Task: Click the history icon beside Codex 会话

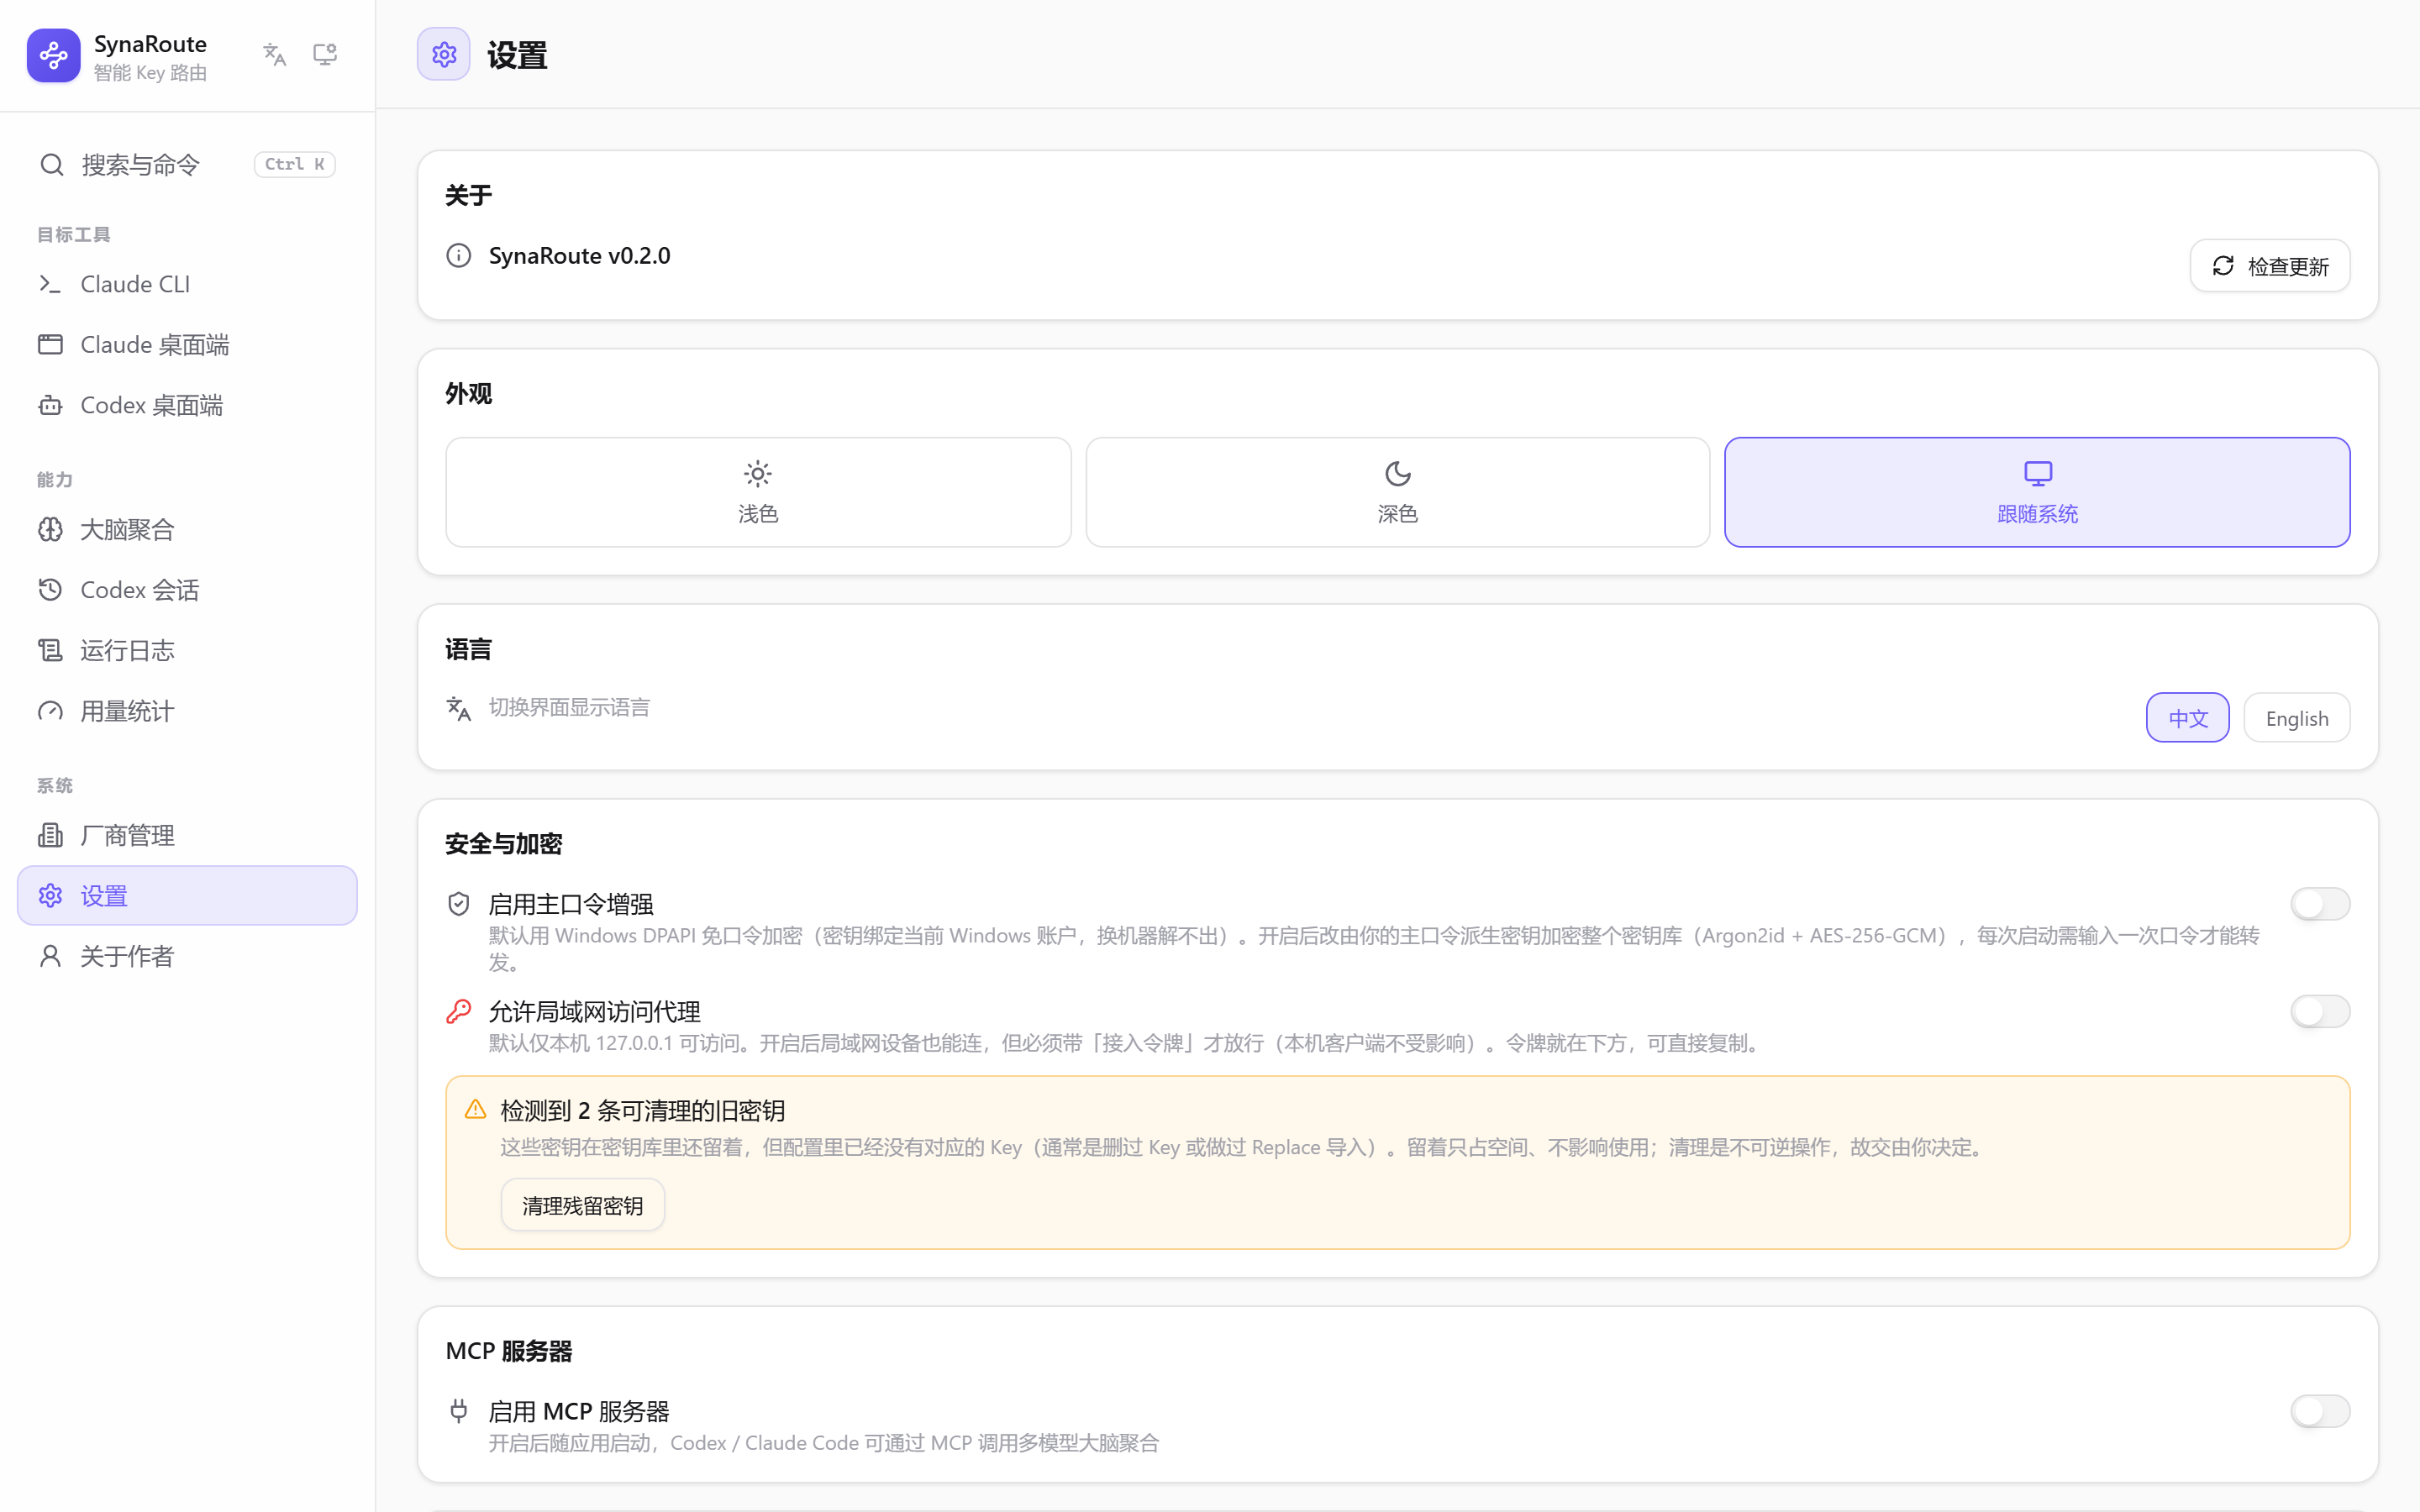Action: pyautogui.click(x=51, y=590)
